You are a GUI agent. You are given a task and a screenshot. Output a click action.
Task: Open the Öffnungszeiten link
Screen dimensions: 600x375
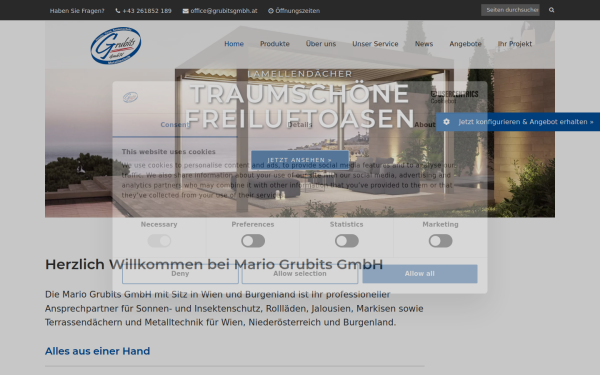click(298, 11)
